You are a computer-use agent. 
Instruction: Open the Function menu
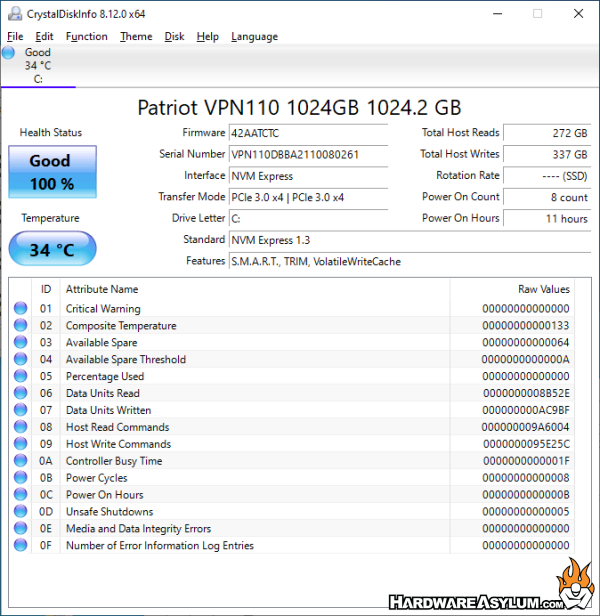86,37
